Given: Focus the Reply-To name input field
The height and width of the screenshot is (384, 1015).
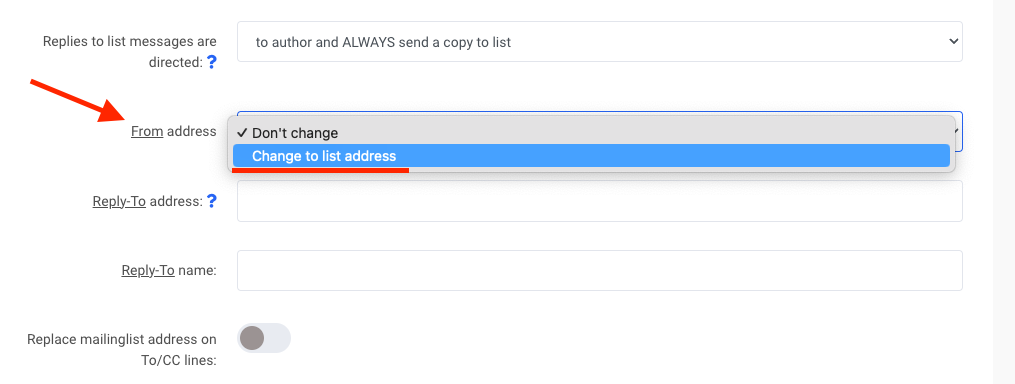Looking at the screenshot, I should point(599,270).
